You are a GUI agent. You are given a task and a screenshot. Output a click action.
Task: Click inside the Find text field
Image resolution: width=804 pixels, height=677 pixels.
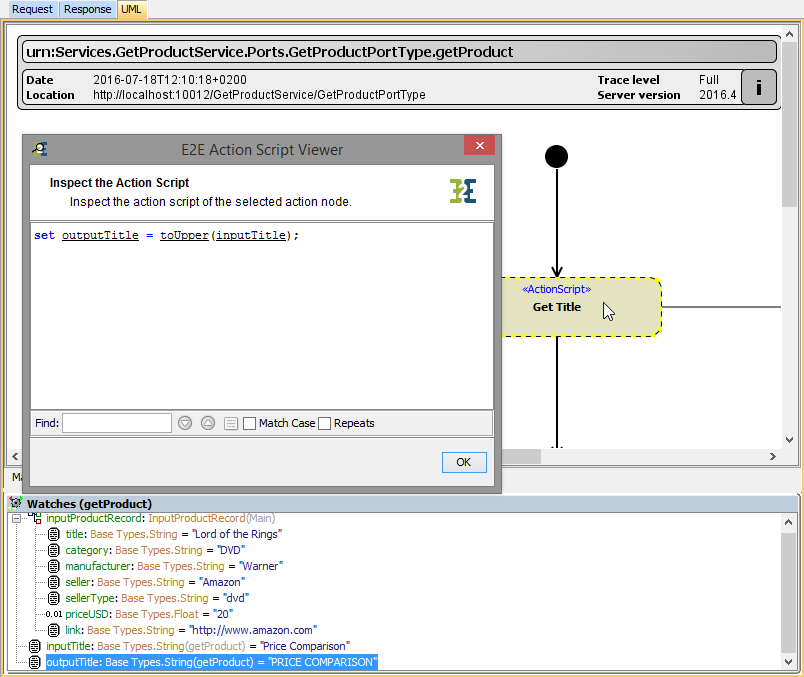pyautogui.click(x=116, y=422)
